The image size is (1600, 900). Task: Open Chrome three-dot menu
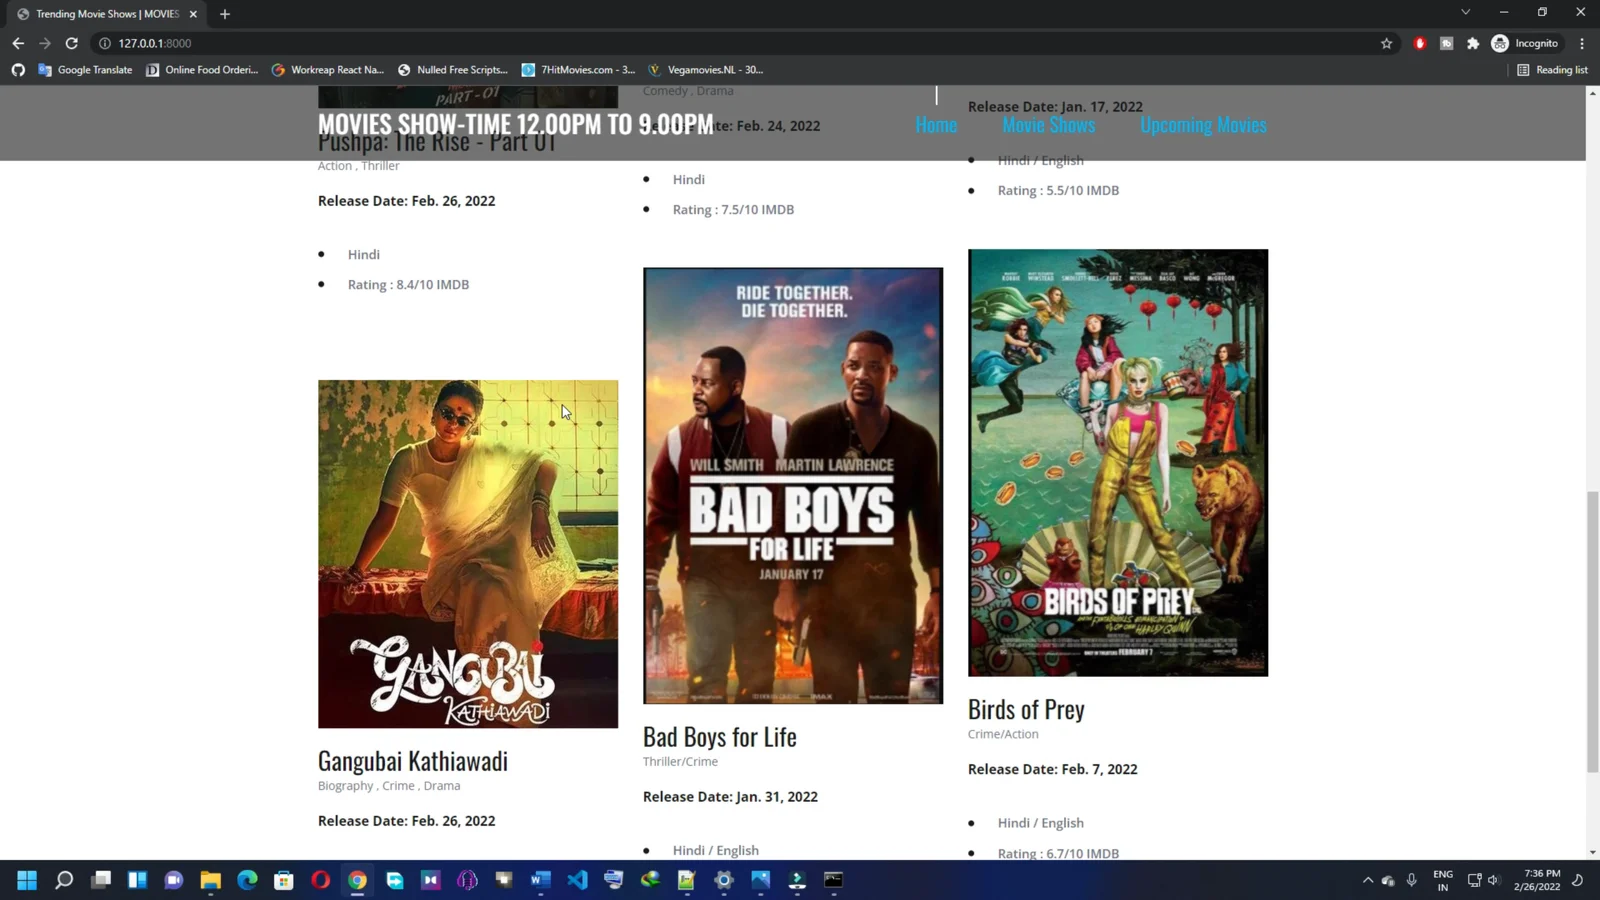click(x=1582, y=43)
